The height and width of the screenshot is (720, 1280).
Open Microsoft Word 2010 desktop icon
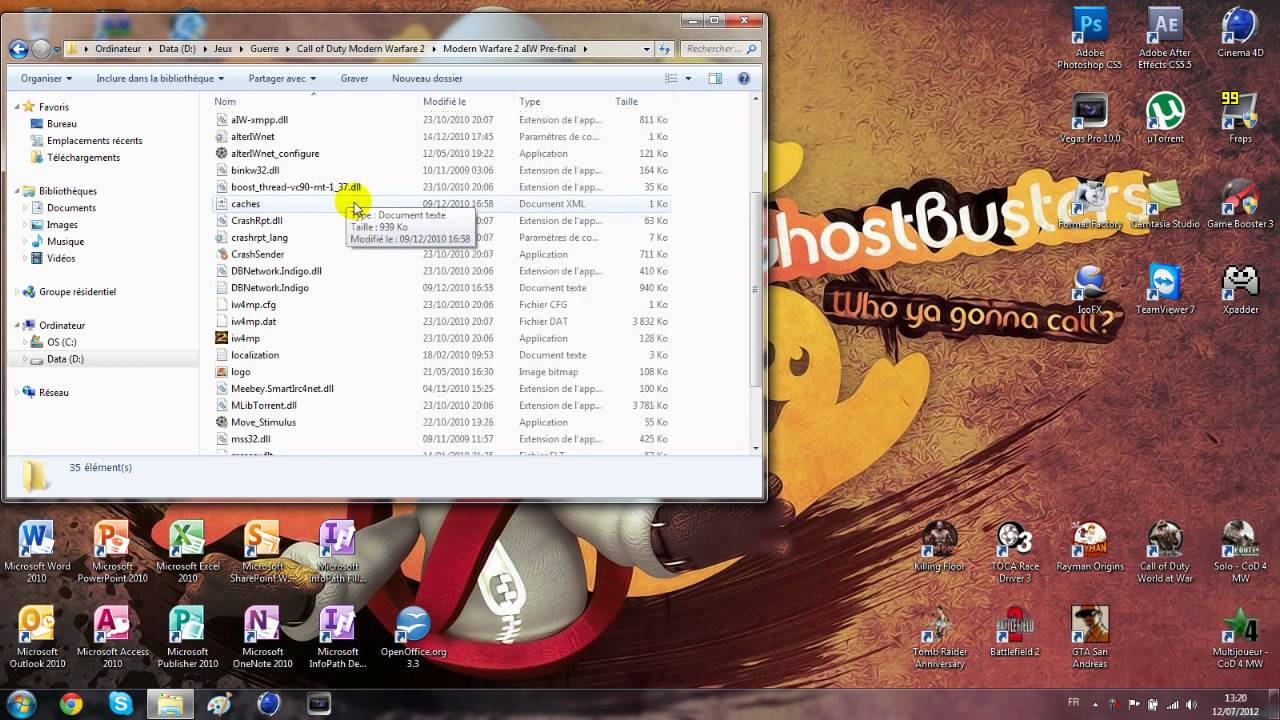37,552
